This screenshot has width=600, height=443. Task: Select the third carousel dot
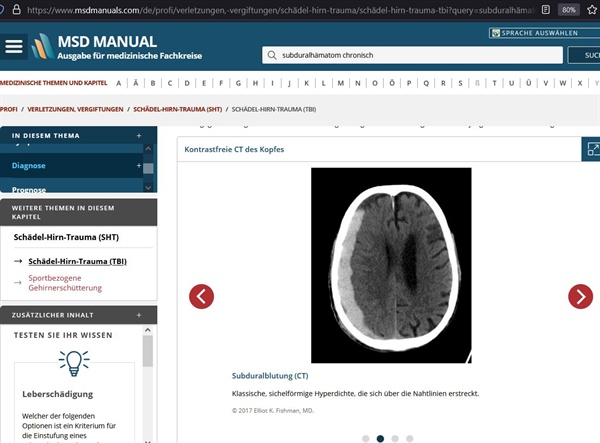(395, 438)
